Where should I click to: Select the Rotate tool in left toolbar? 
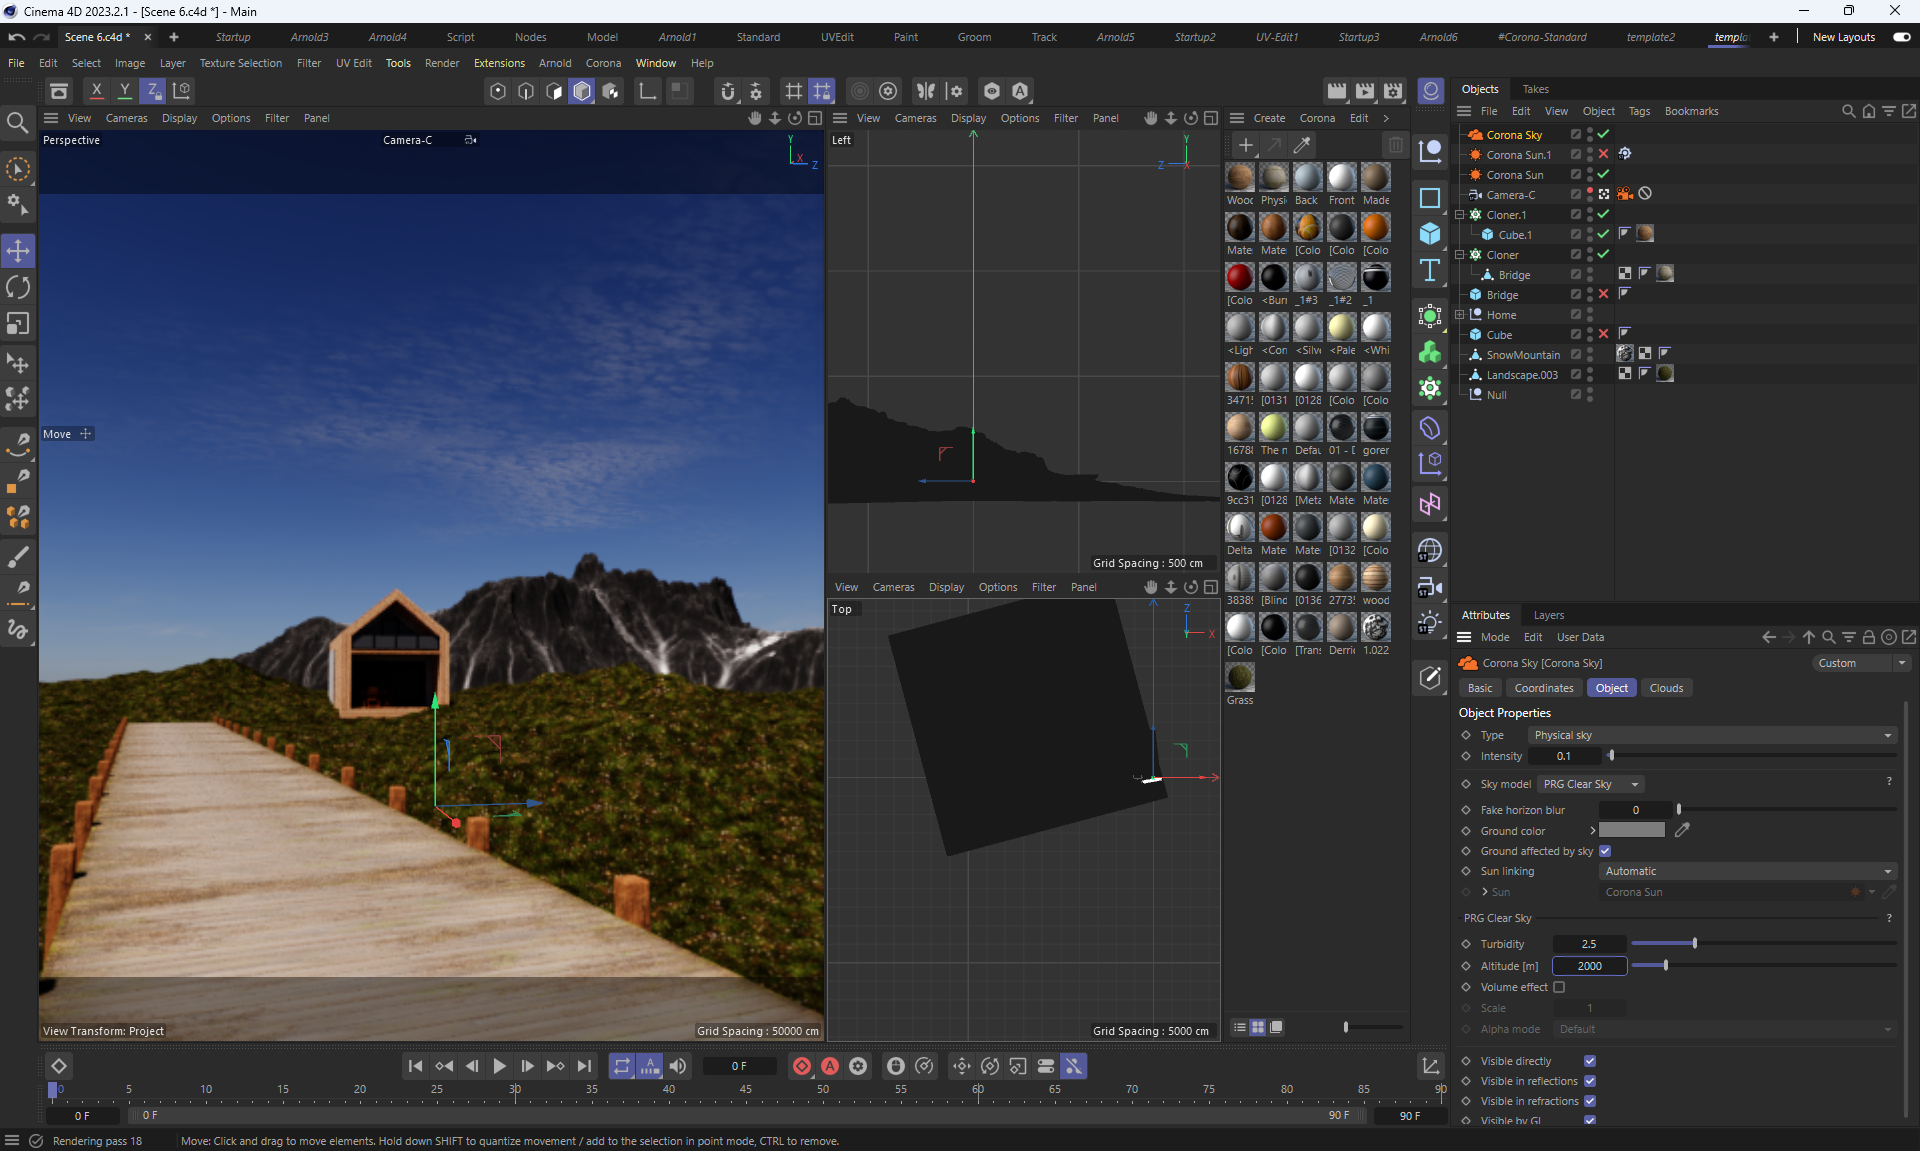tap(18, 287)
